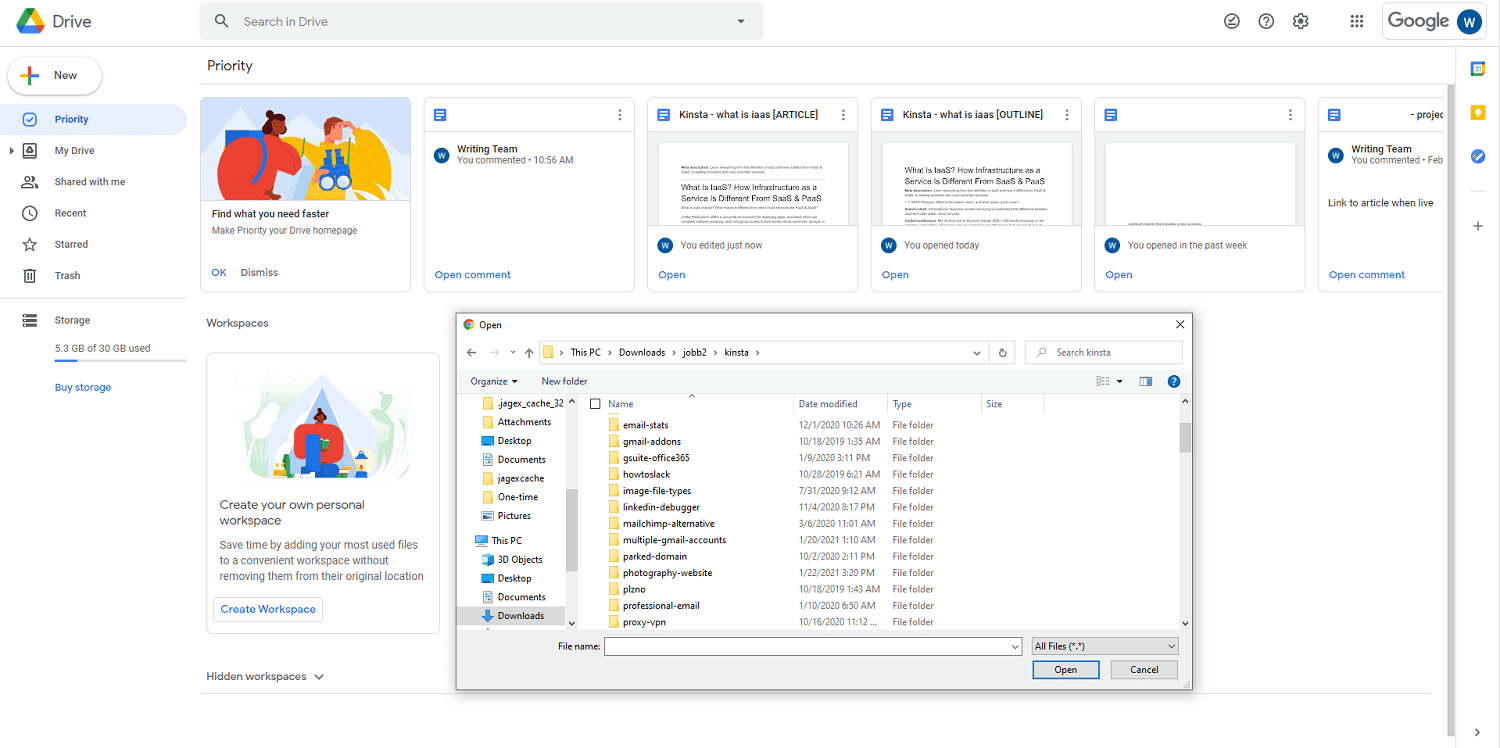This screenshot has height=748, width=1500.
Task: Open the Google Keep side panel
Action: point(1477,113)
